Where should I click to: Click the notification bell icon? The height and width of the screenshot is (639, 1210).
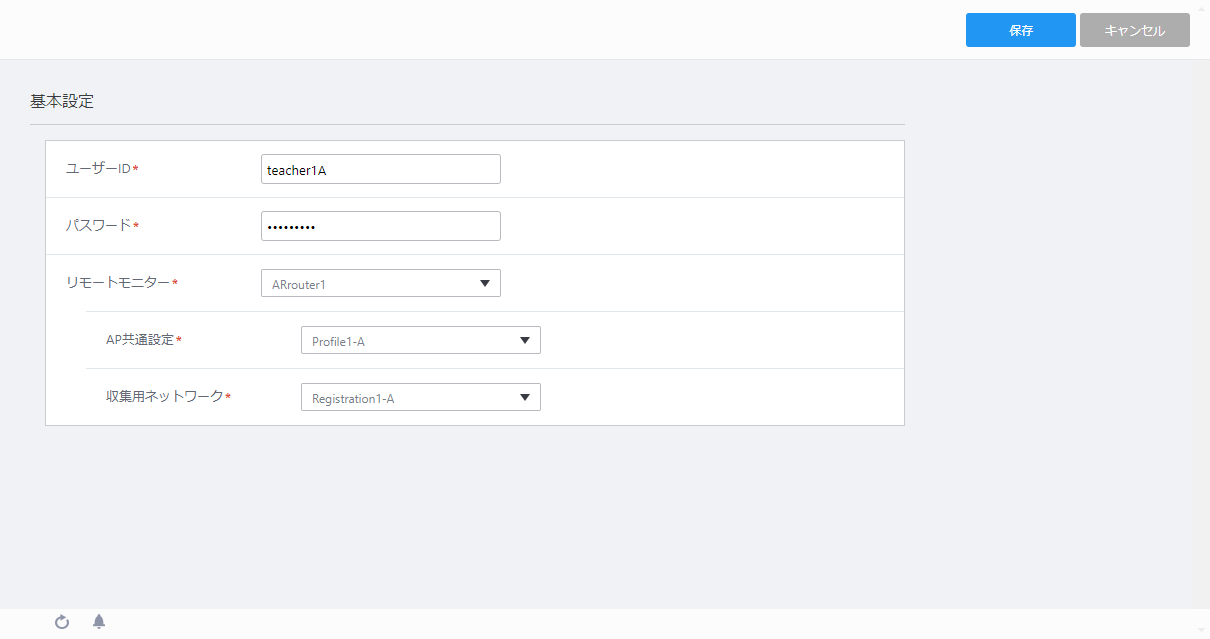99,622
